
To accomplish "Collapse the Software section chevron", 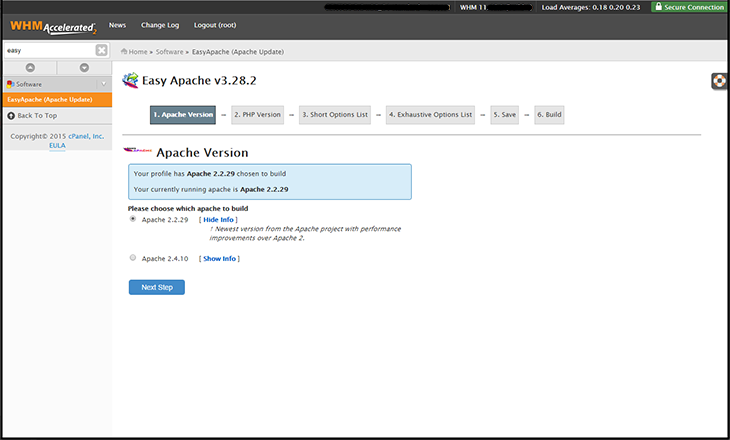I will point(104,84).
